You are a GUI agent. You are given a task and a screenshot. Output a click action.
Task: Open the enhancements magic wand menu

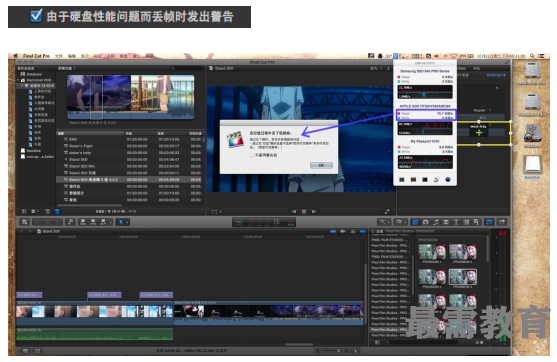(x=384, y=222)
